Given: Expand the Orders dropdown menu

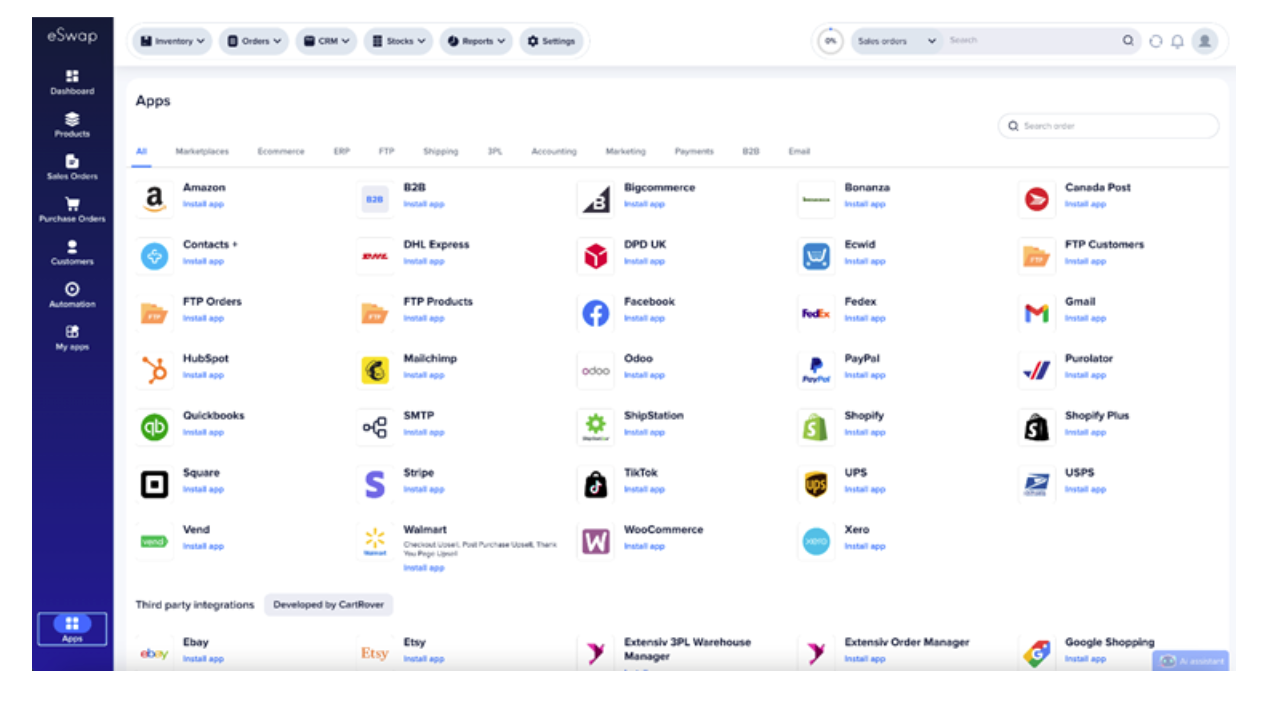Looking at the screenshot, I should tap(254, 41).
